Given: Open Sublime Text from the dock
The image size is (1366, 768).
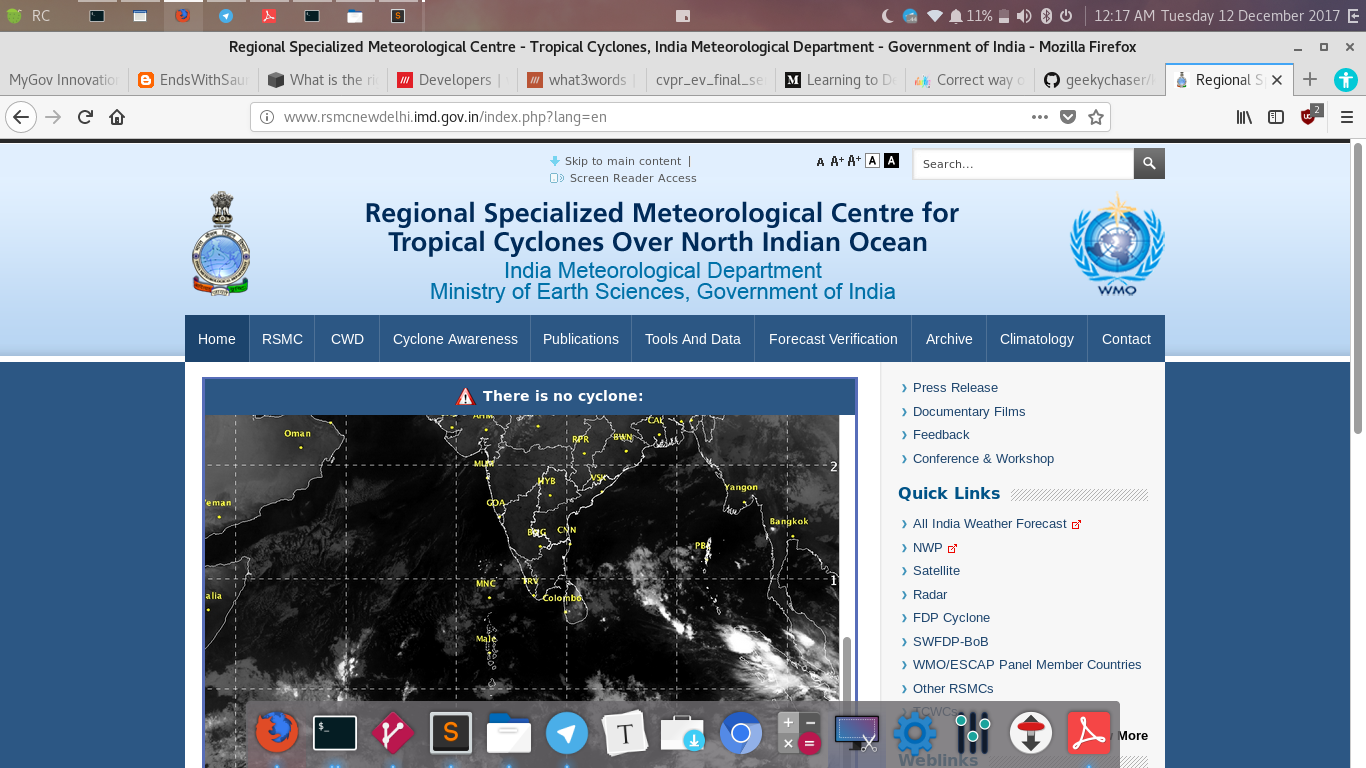Looking at the screenshot, I should 450,734.
